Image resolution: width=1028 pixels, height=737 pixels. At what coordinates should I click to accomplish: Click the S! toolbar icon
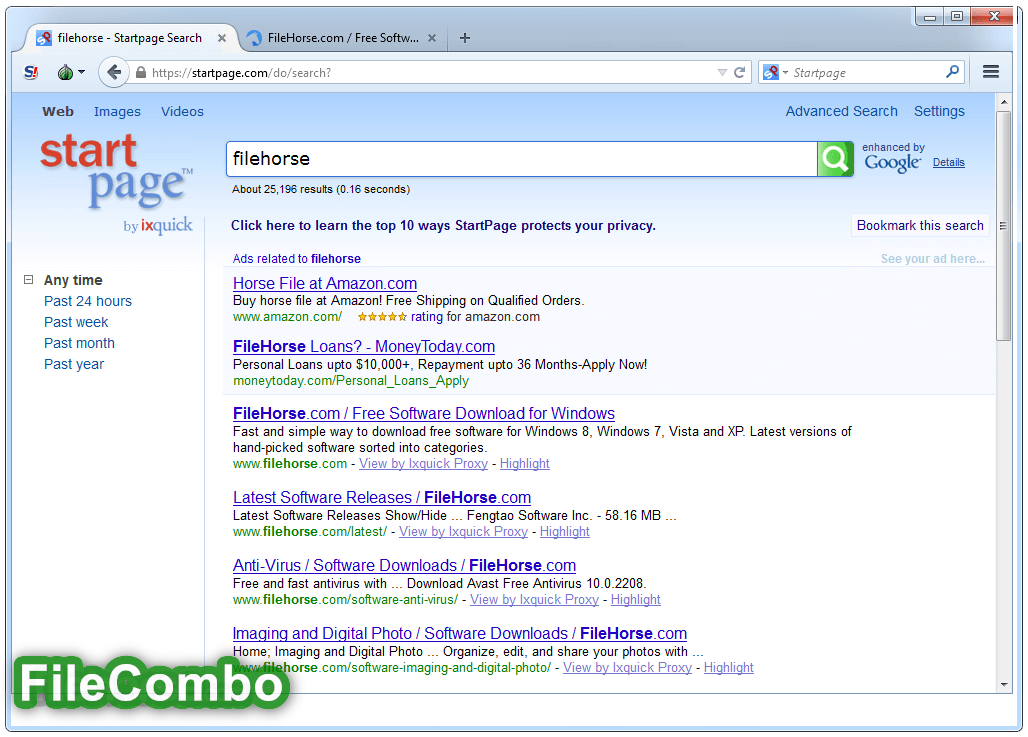click(x=31, y=72)
